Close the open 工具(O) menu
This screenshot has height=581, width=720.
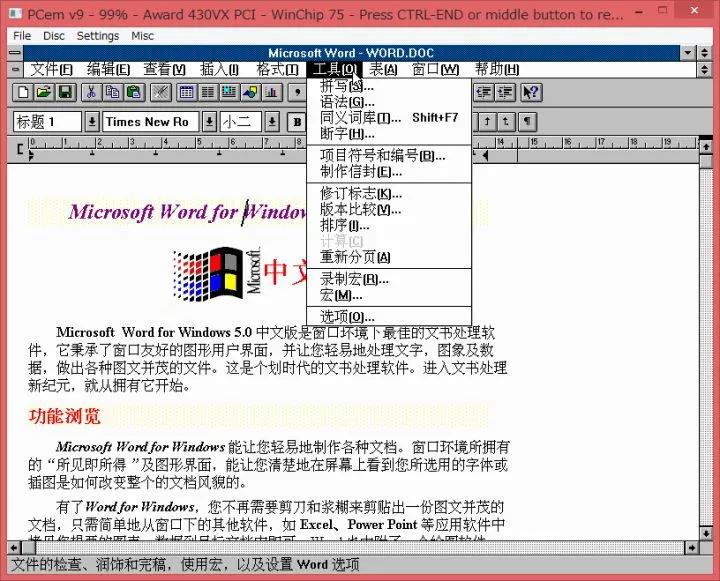[x=334, y=69]
